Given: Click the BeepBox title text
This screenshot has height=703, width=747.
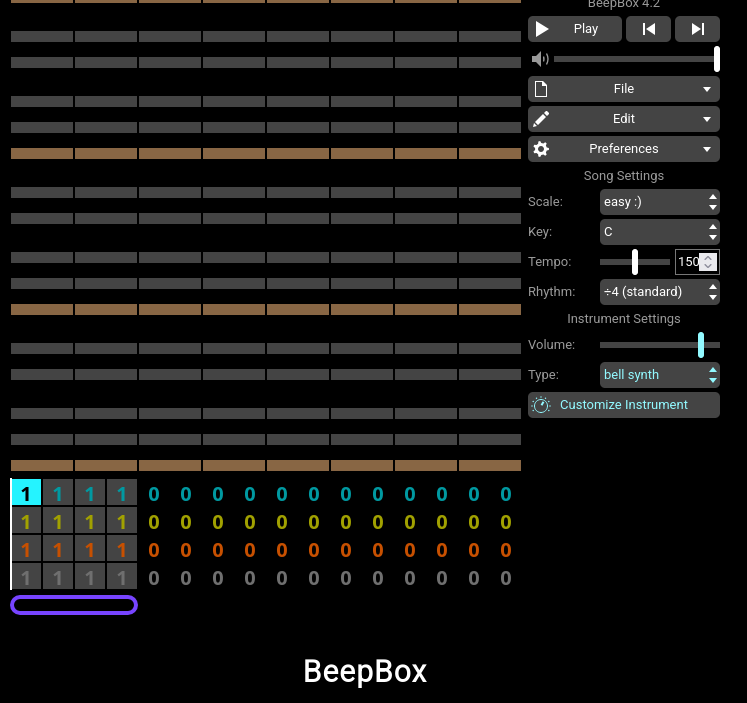Looking at the screenshot, I should point(365,671).
